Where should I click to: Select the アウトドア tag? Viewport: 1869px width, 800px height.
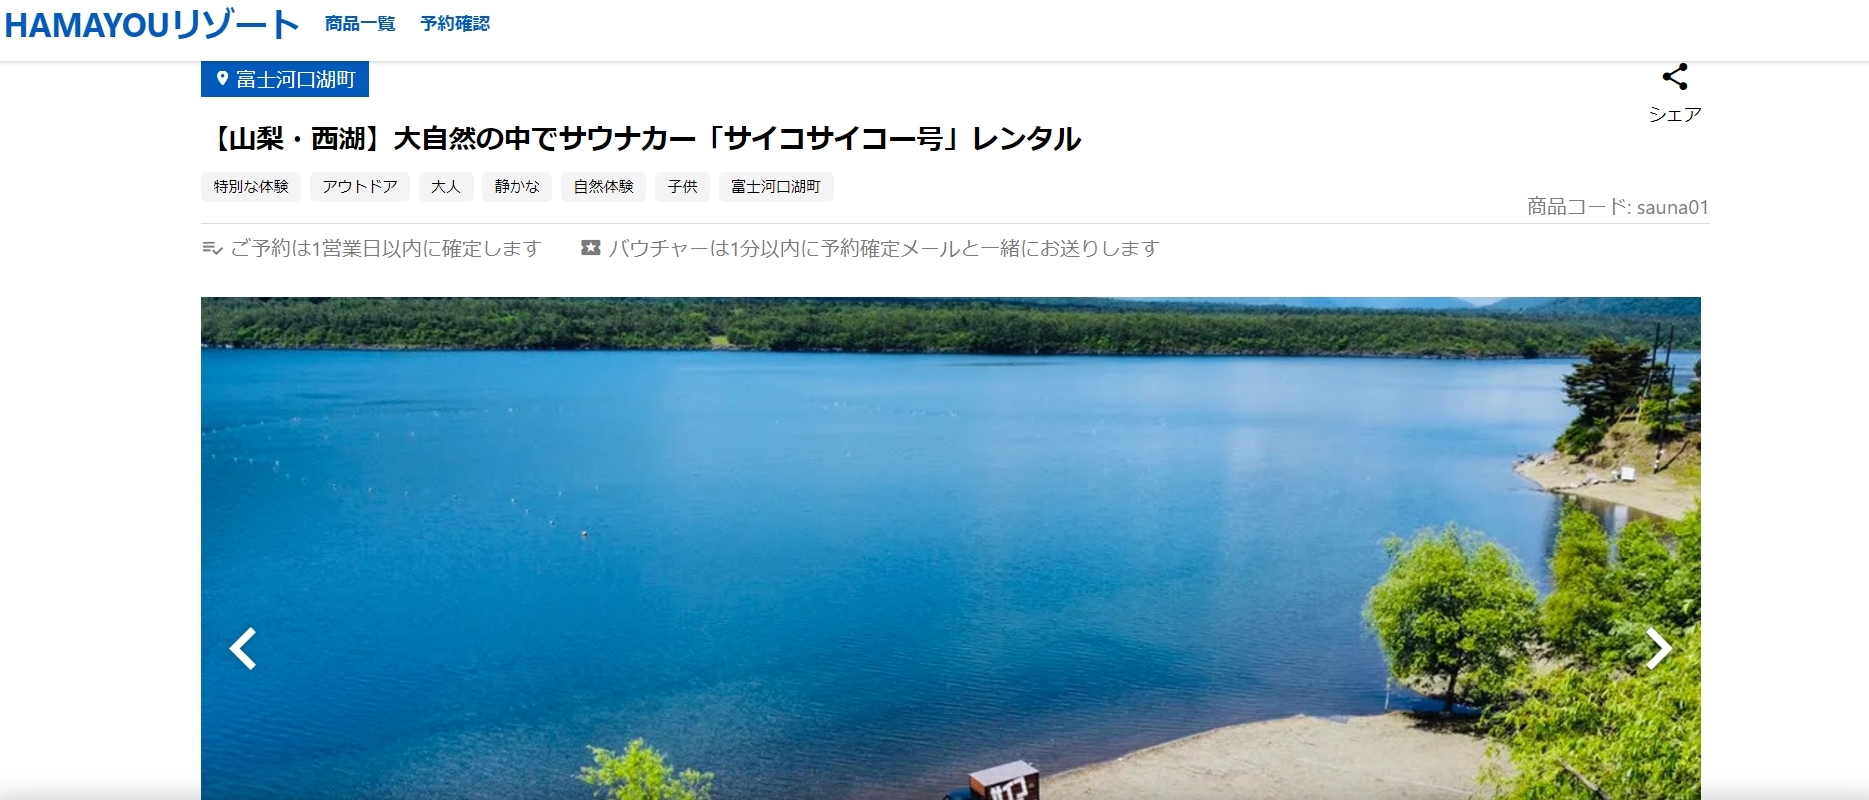360,187
